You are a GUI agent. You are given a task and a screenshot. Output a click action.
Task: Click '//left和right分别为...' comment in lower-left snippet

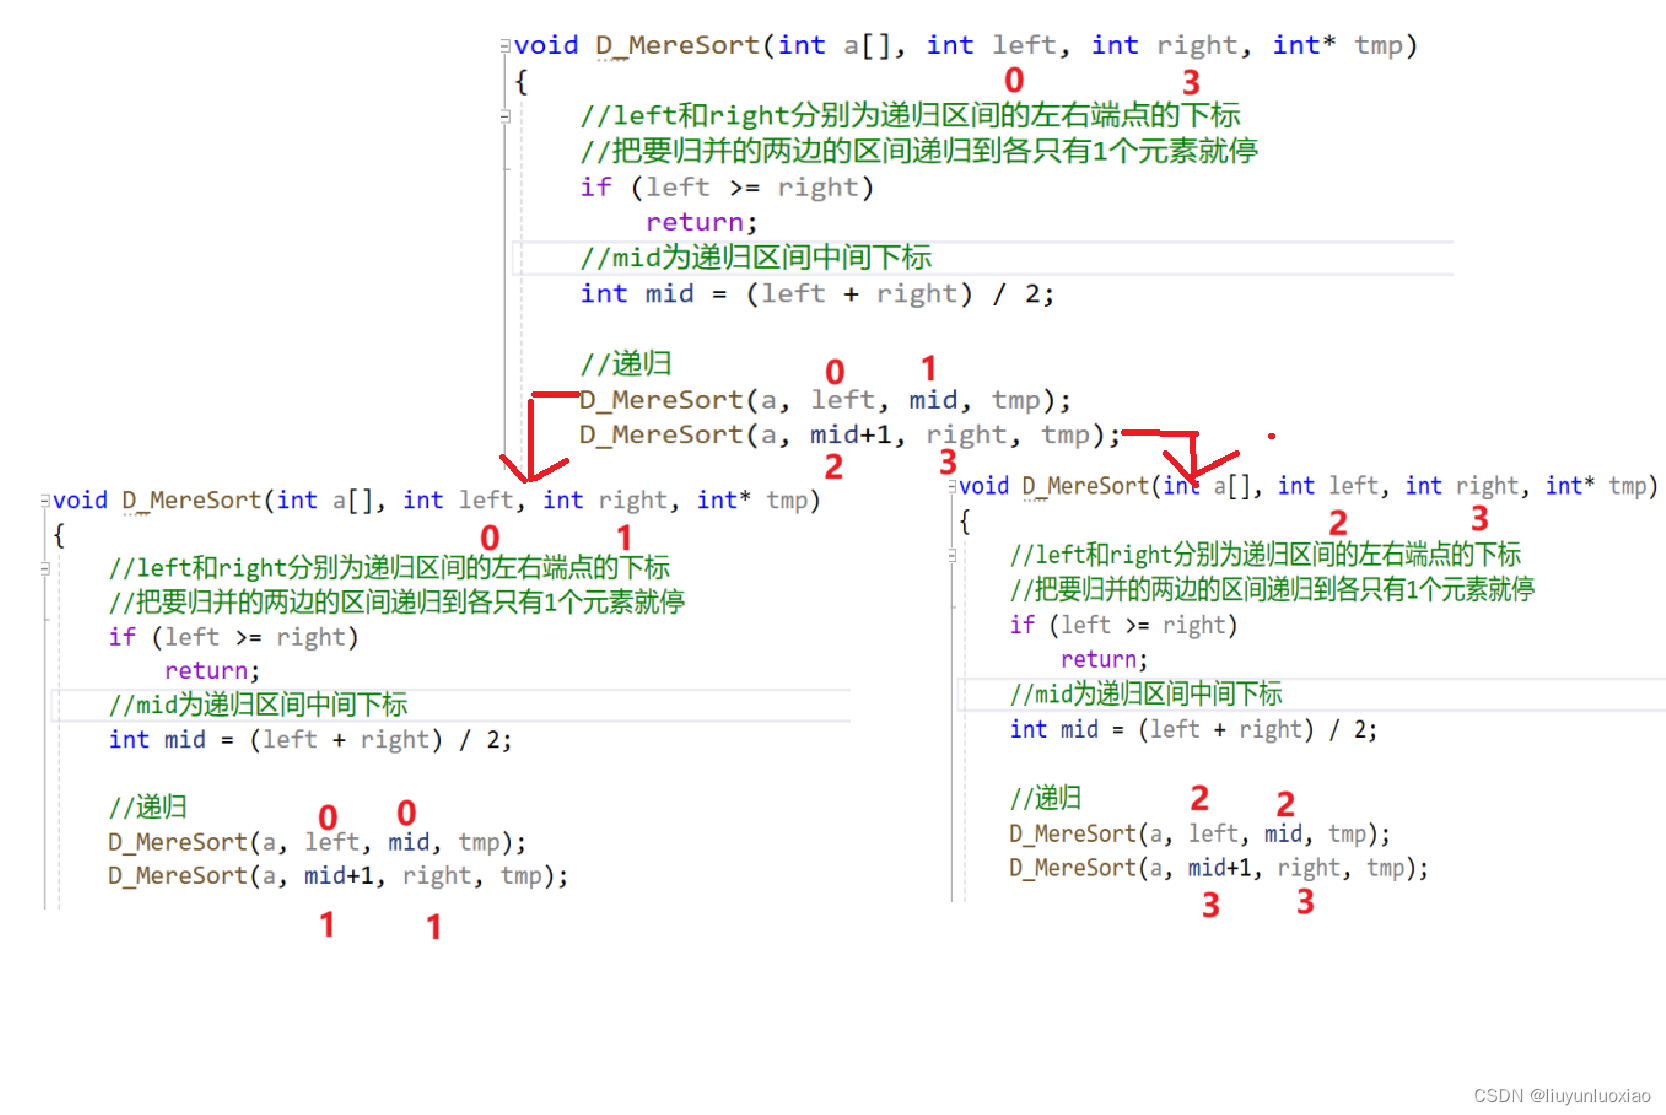click(x=389, y=568)
